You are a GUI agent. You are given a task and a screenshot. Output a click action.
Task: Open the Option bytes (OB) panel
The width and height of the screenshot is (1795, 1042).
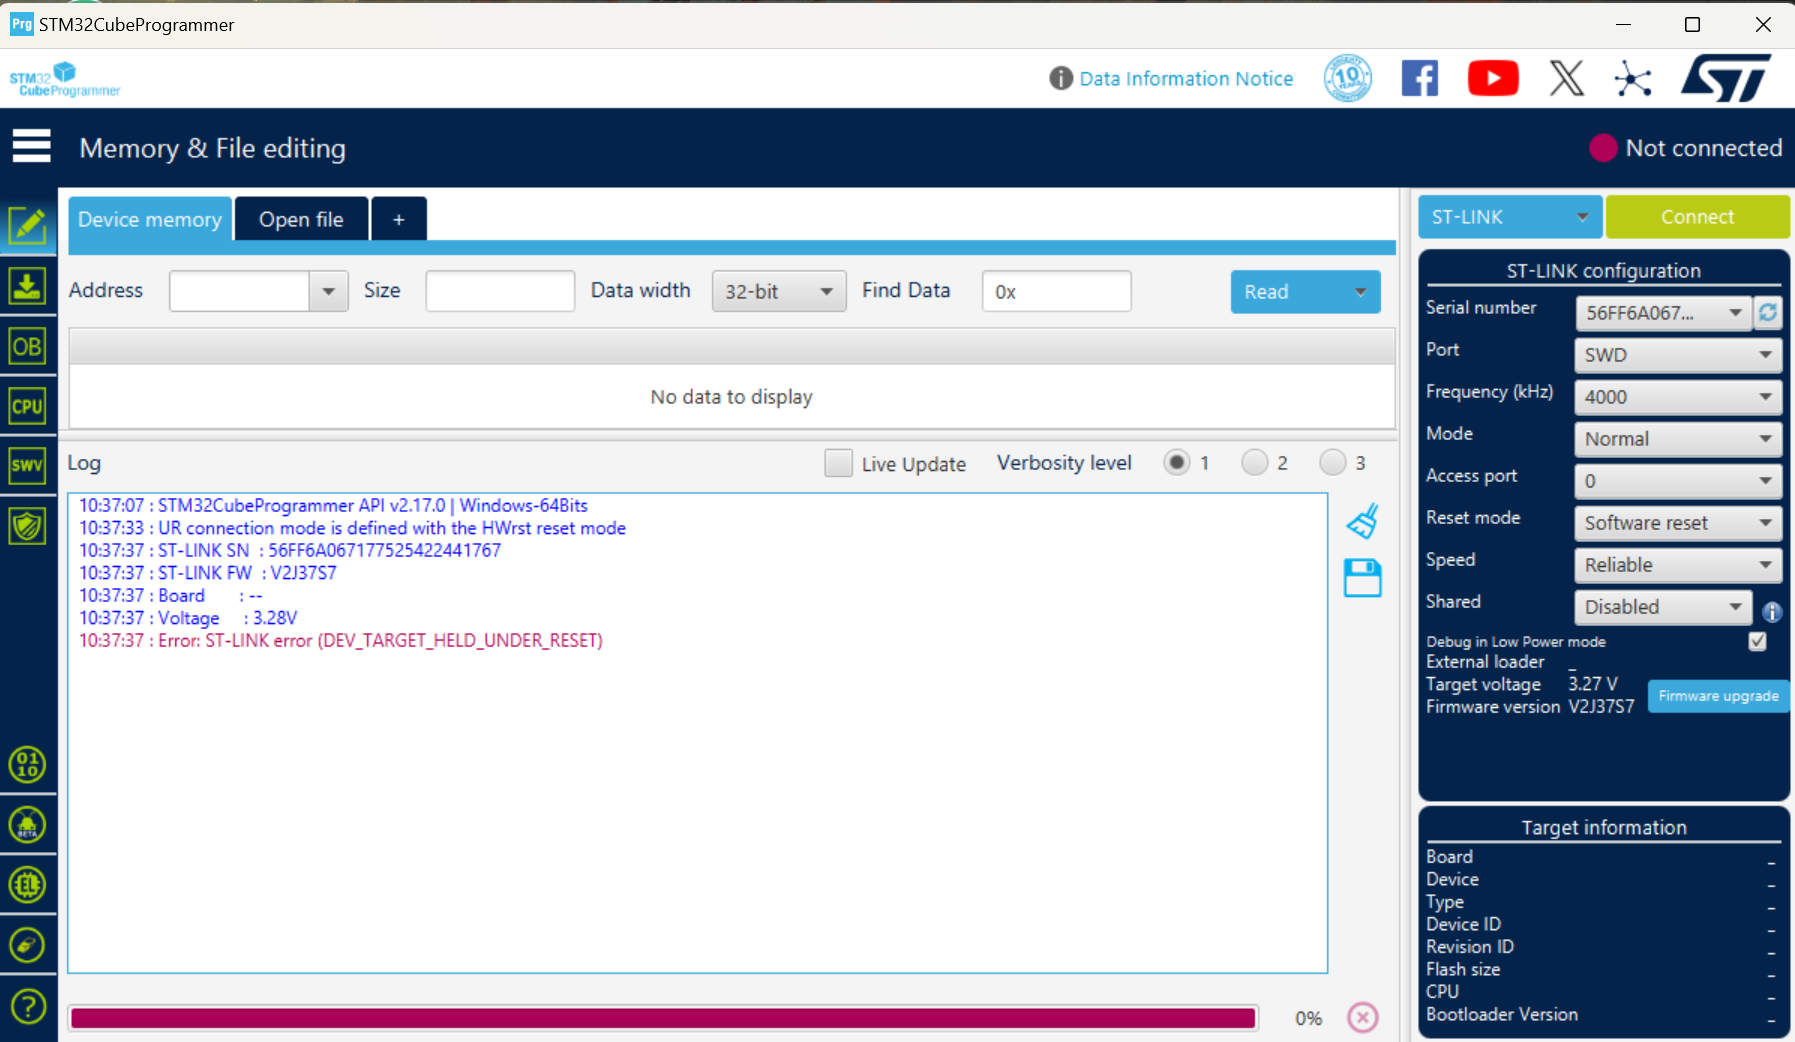point(28,345)
